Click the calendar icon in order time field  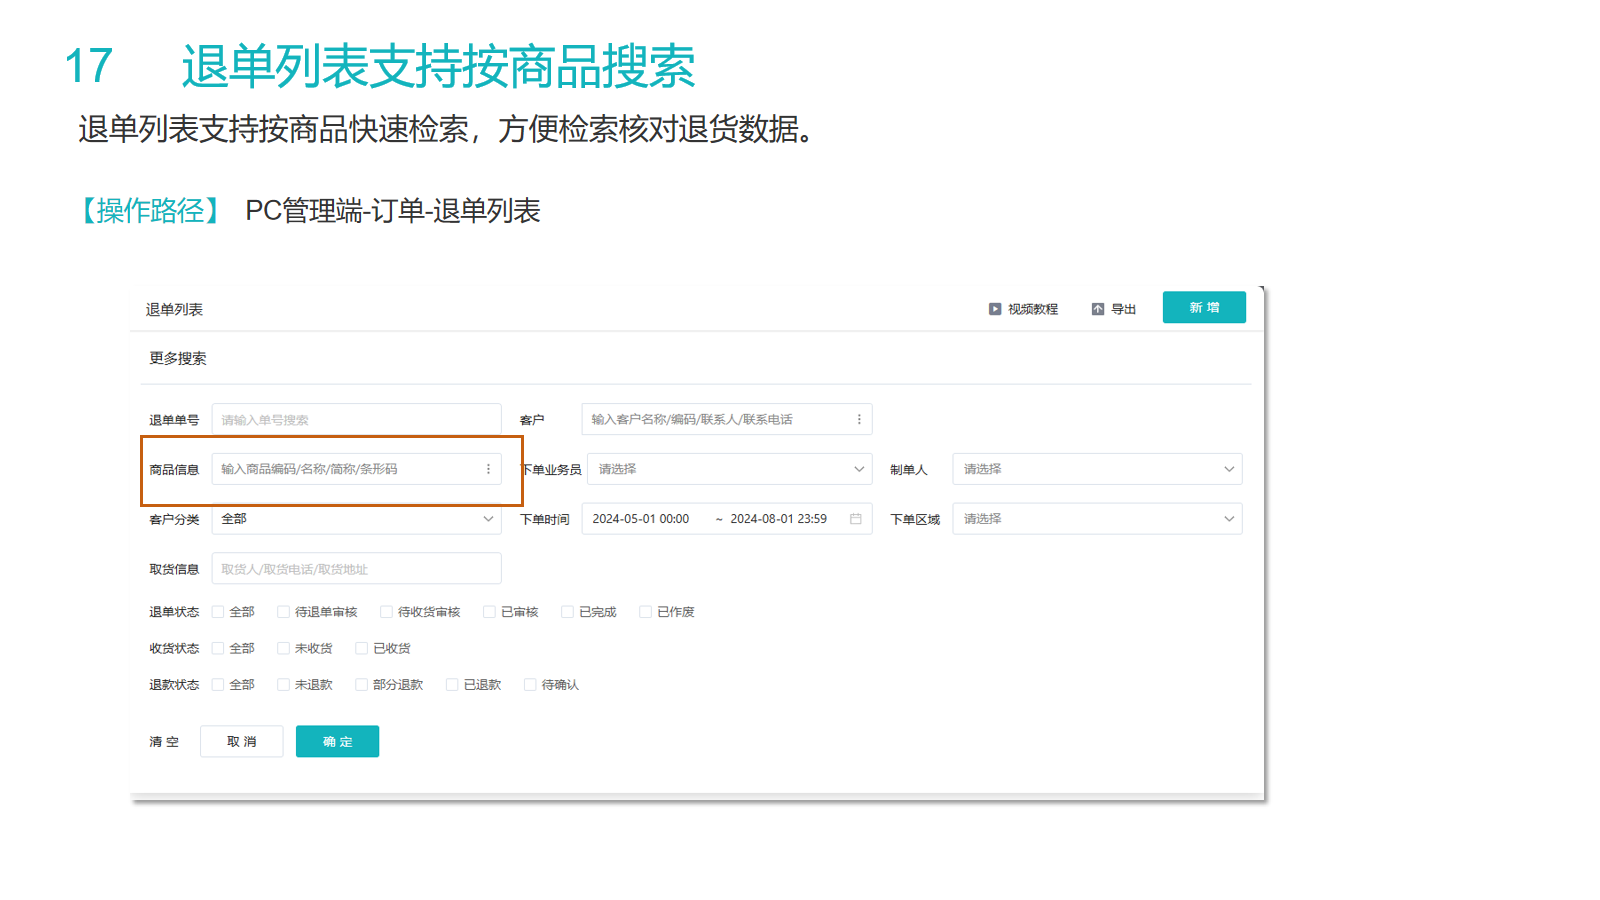pyautogui.click(x=856, y=519)
